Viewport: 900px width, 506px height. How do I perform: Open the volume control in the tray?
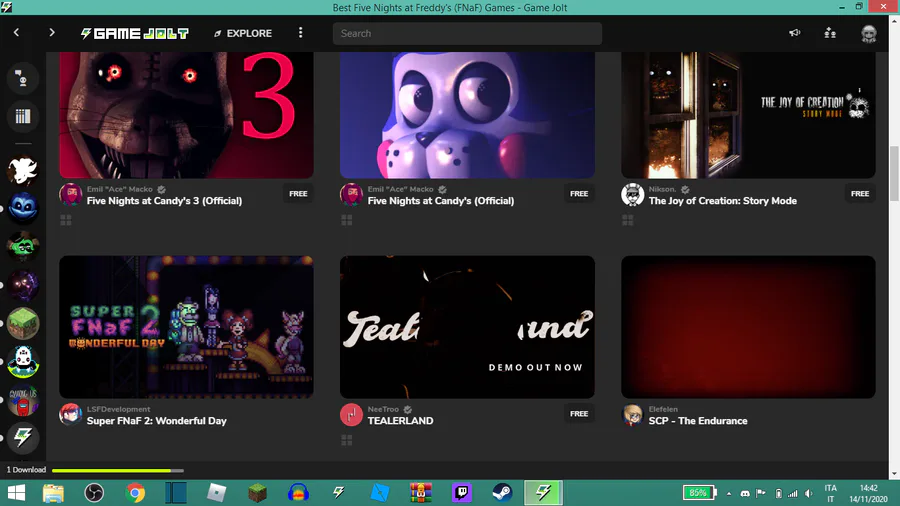click(809, 493)
